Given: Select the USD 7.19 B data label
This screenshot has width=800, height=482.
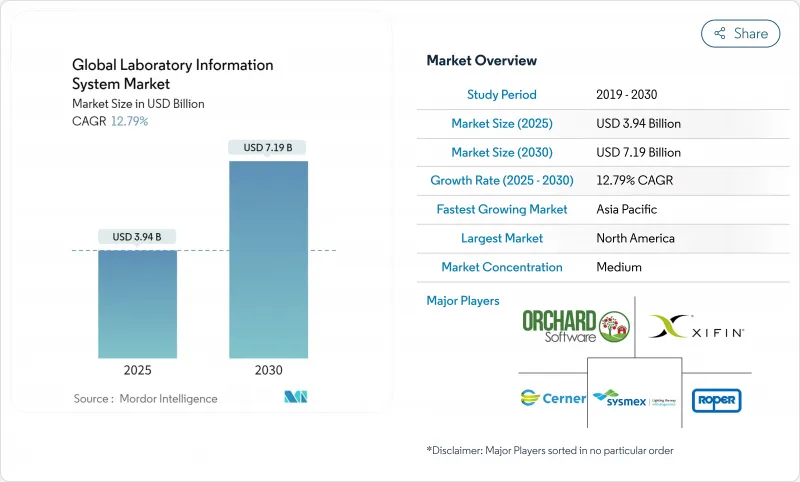Looking at the screenshot, I should tap(268, 148).
